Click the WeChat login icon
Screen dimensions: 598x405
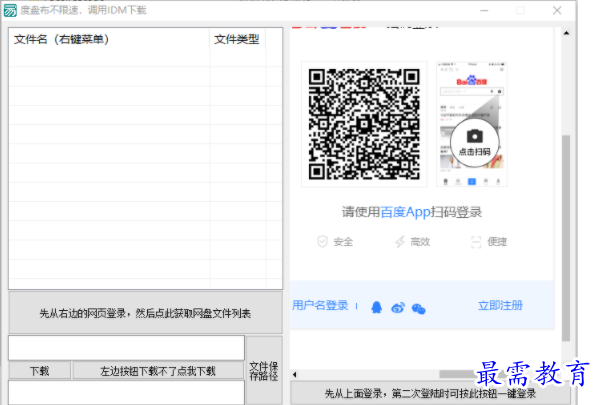tap(419, 308)
